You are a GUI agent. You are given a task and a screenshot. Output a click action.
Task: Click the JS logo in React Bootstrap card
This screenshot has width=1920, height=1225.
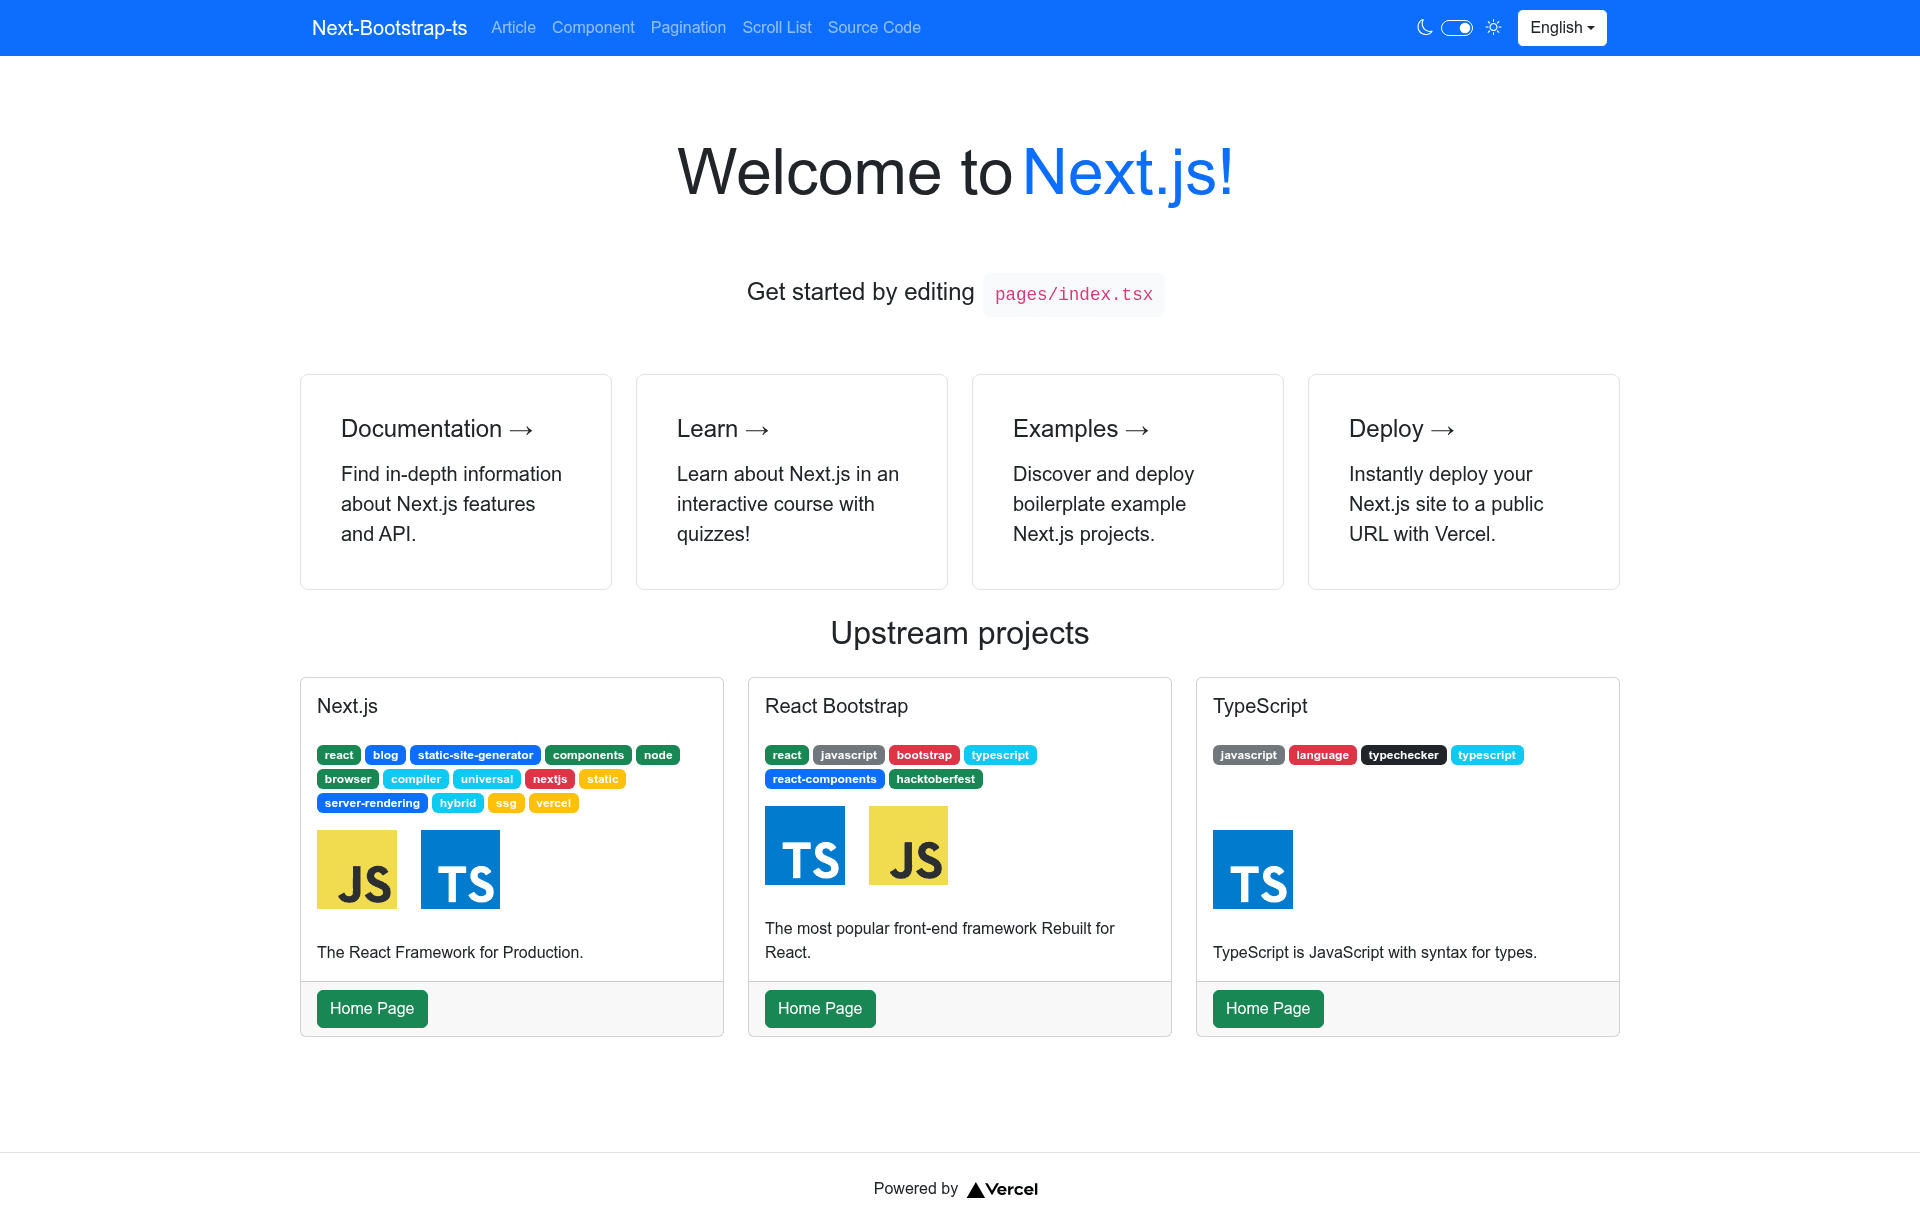pyautogui.click(x=909, y=846)
